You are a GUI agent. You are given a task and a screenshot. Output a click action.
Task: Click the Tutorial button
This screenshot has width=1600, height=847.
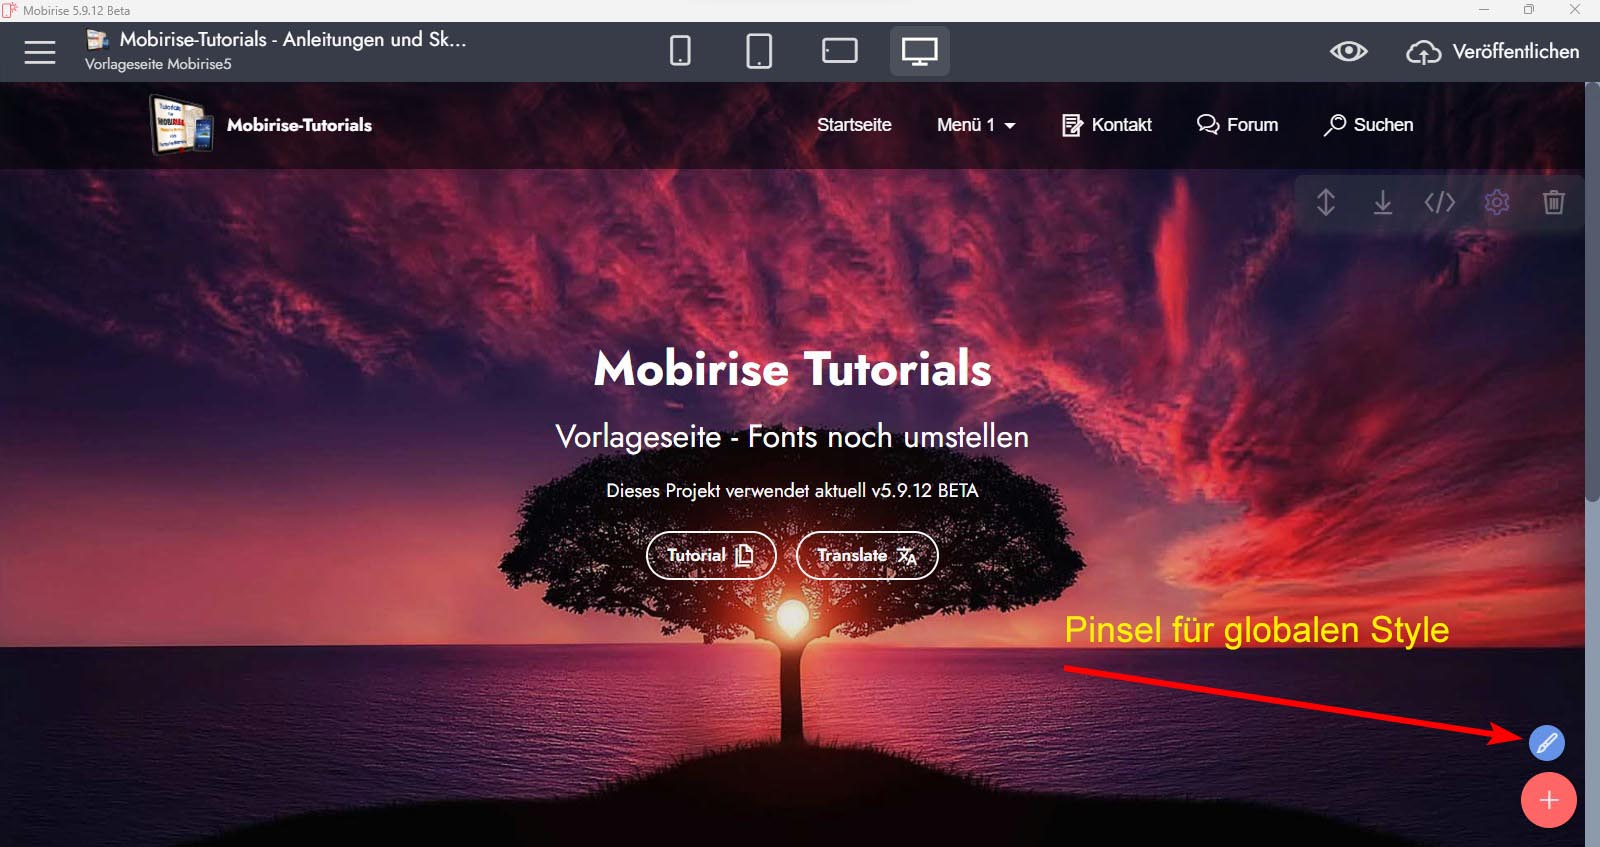711,555
